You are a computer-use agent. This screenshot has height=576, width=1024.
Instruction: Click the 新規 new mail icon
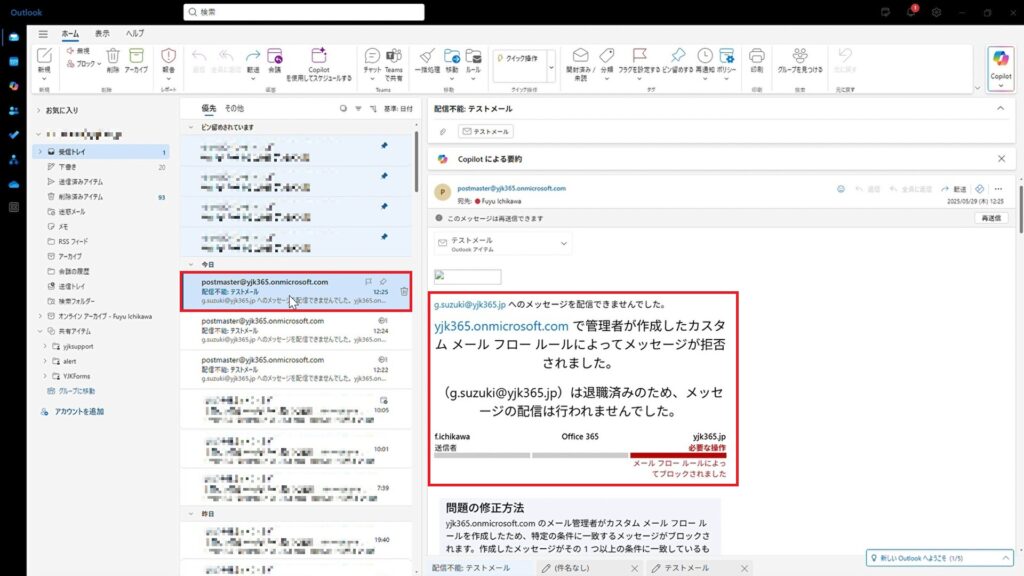pyautogui.click(x=44, y=56)
